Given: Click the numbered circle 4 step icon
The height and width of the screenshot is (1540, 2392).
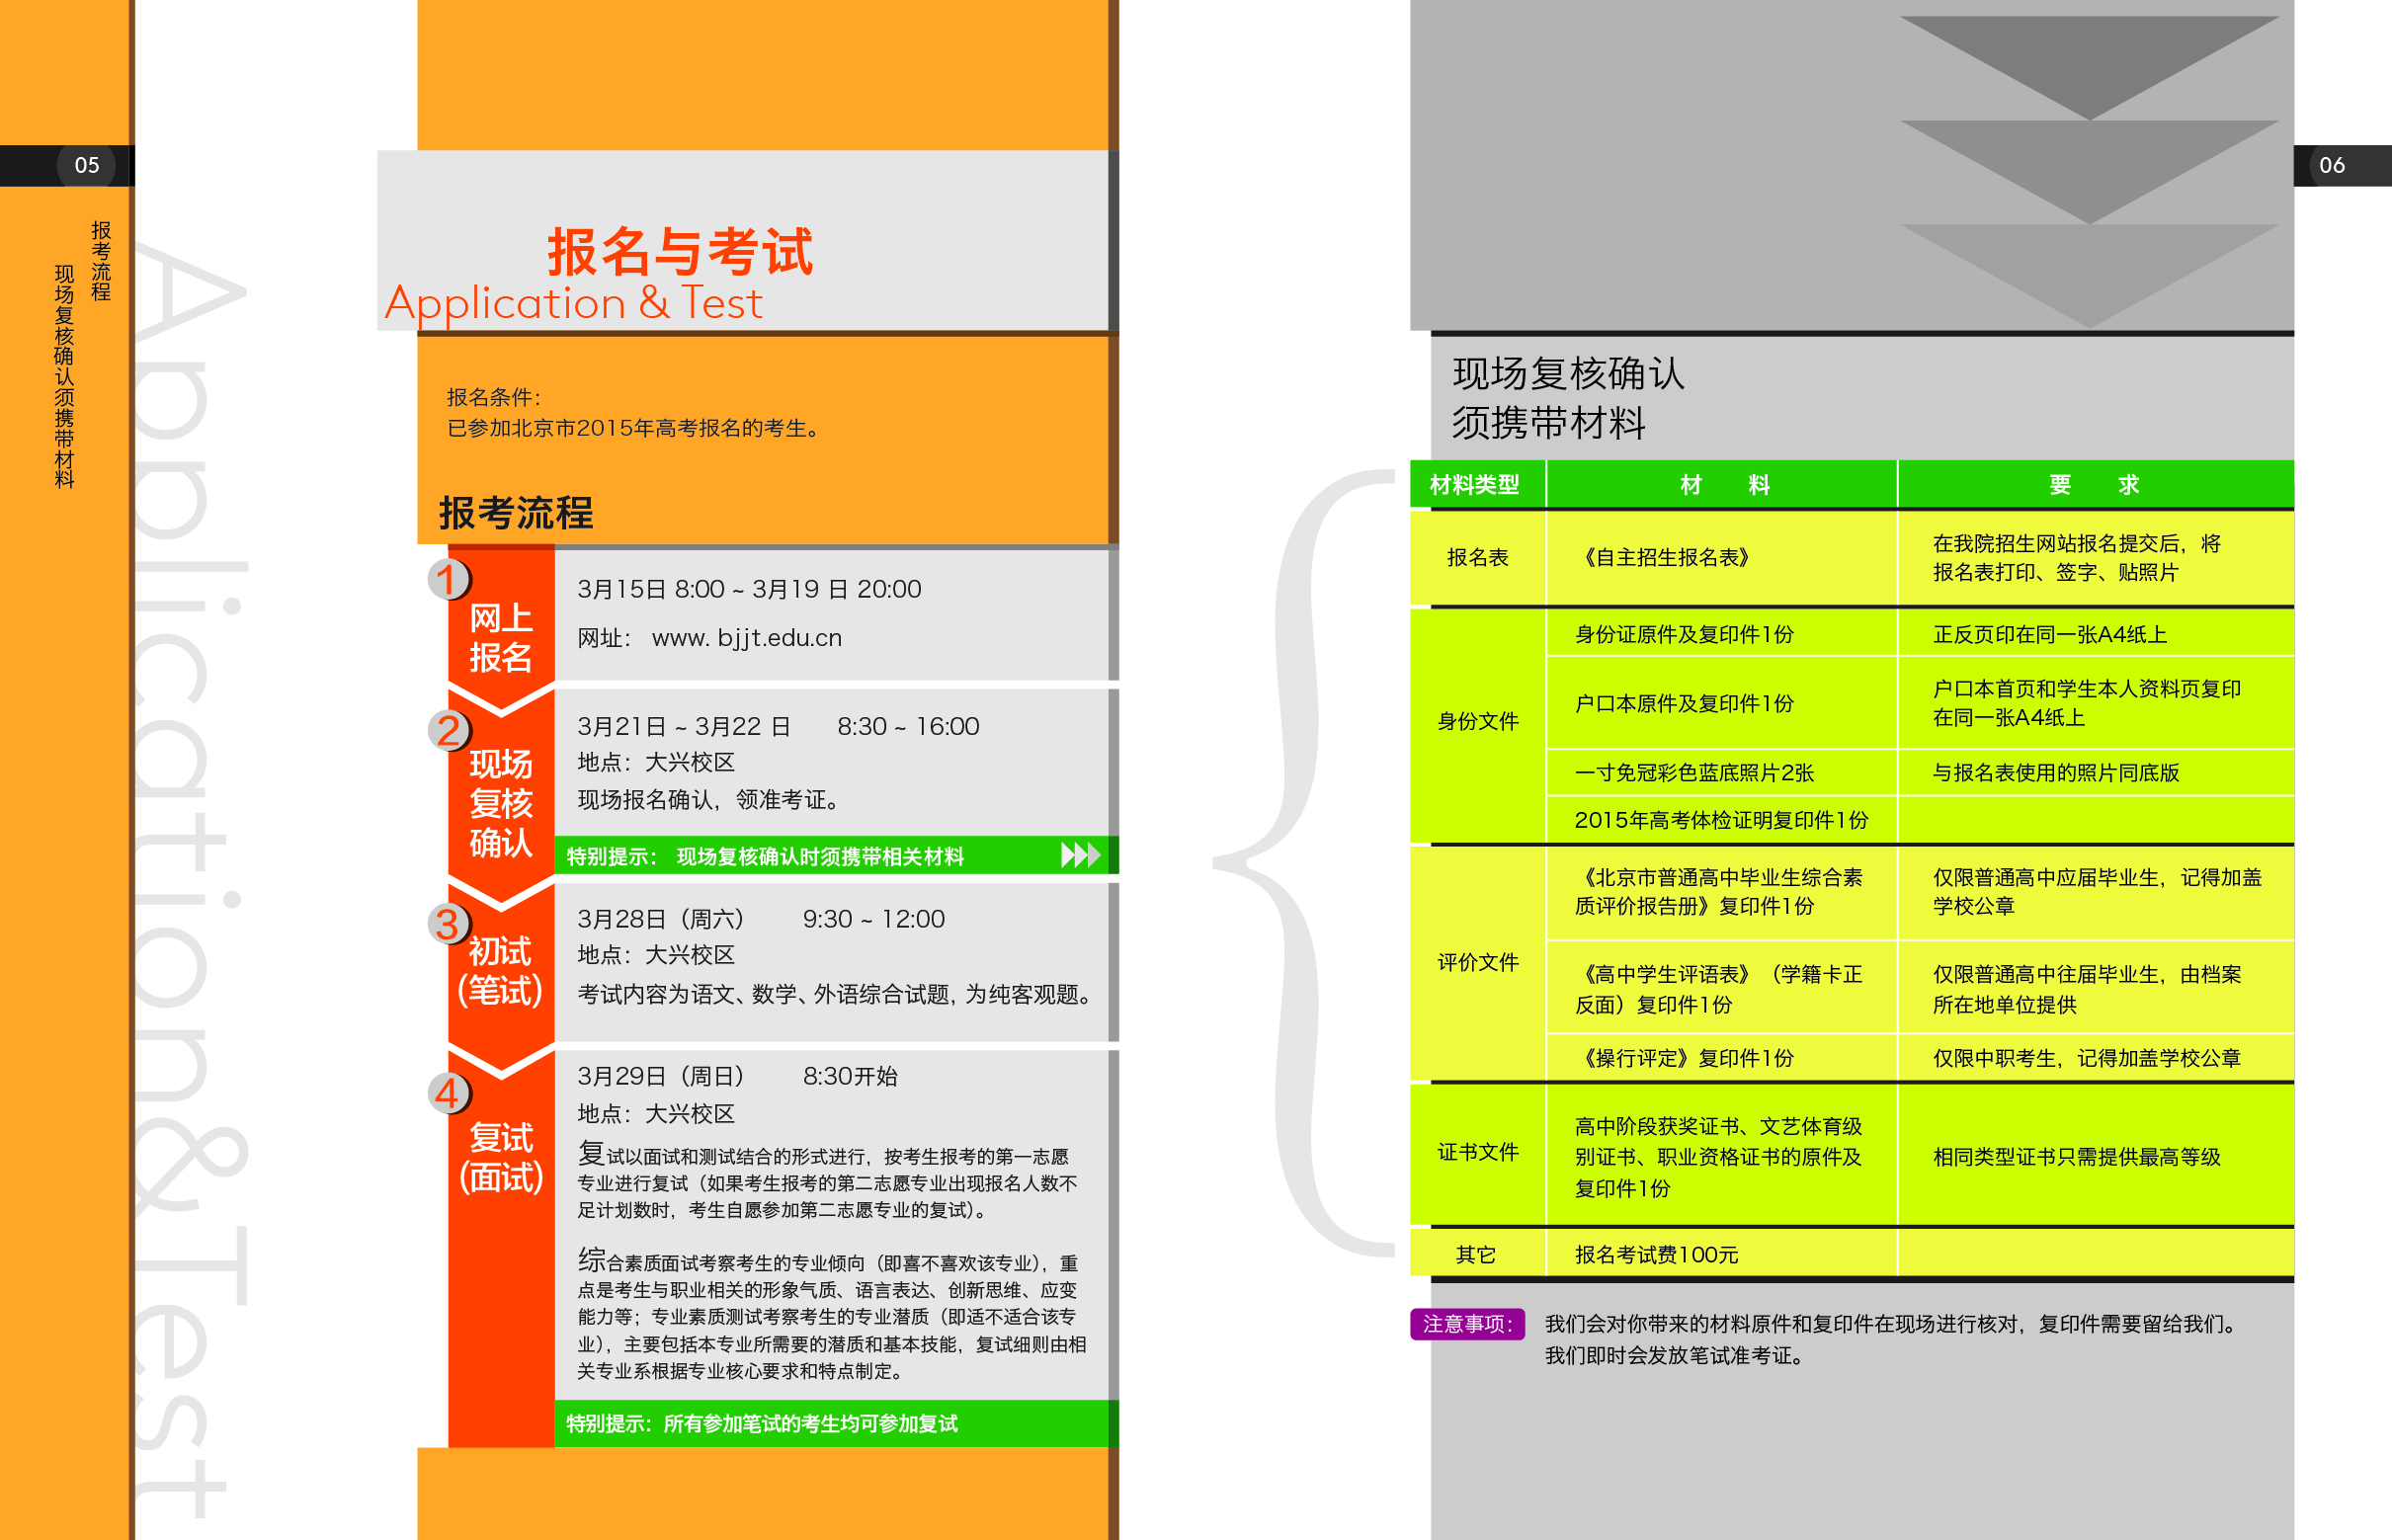Looking at the screenshot, I should 449,1093.
